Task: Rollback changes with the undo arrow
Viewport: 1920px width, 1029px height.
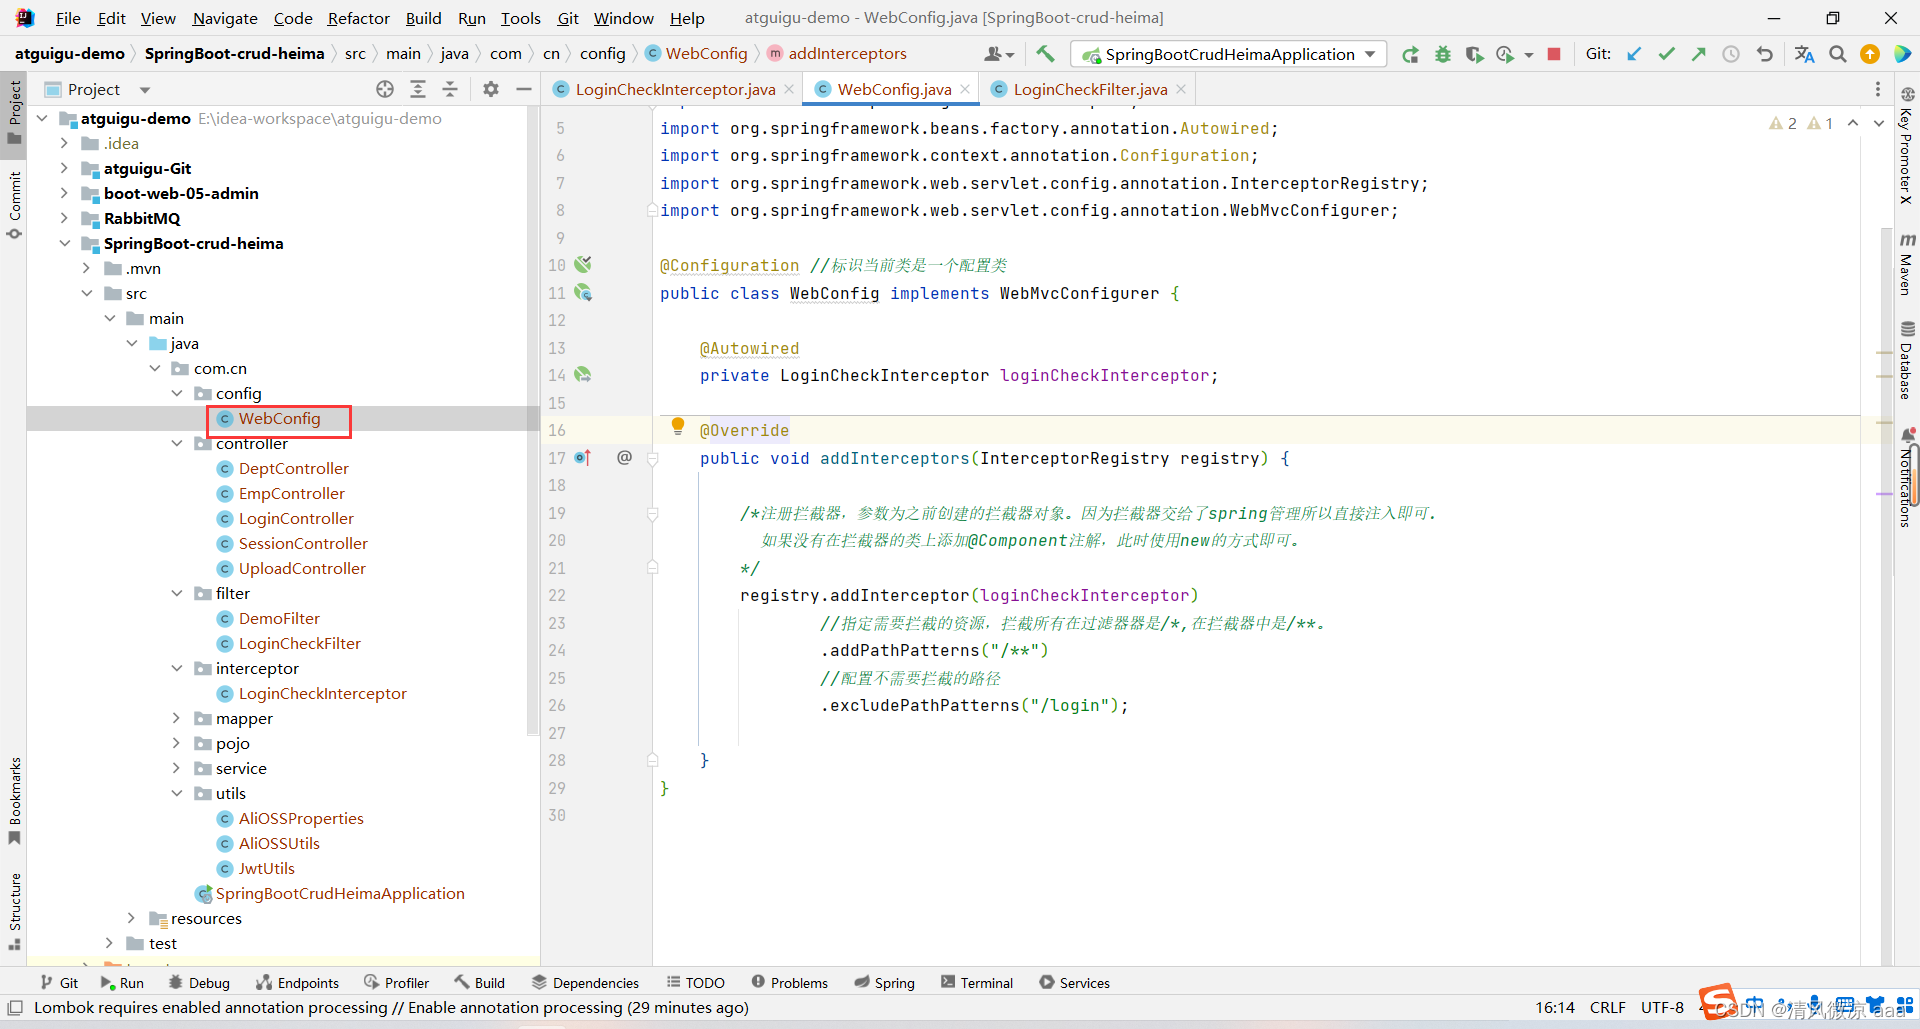Action: (1764, 54)
